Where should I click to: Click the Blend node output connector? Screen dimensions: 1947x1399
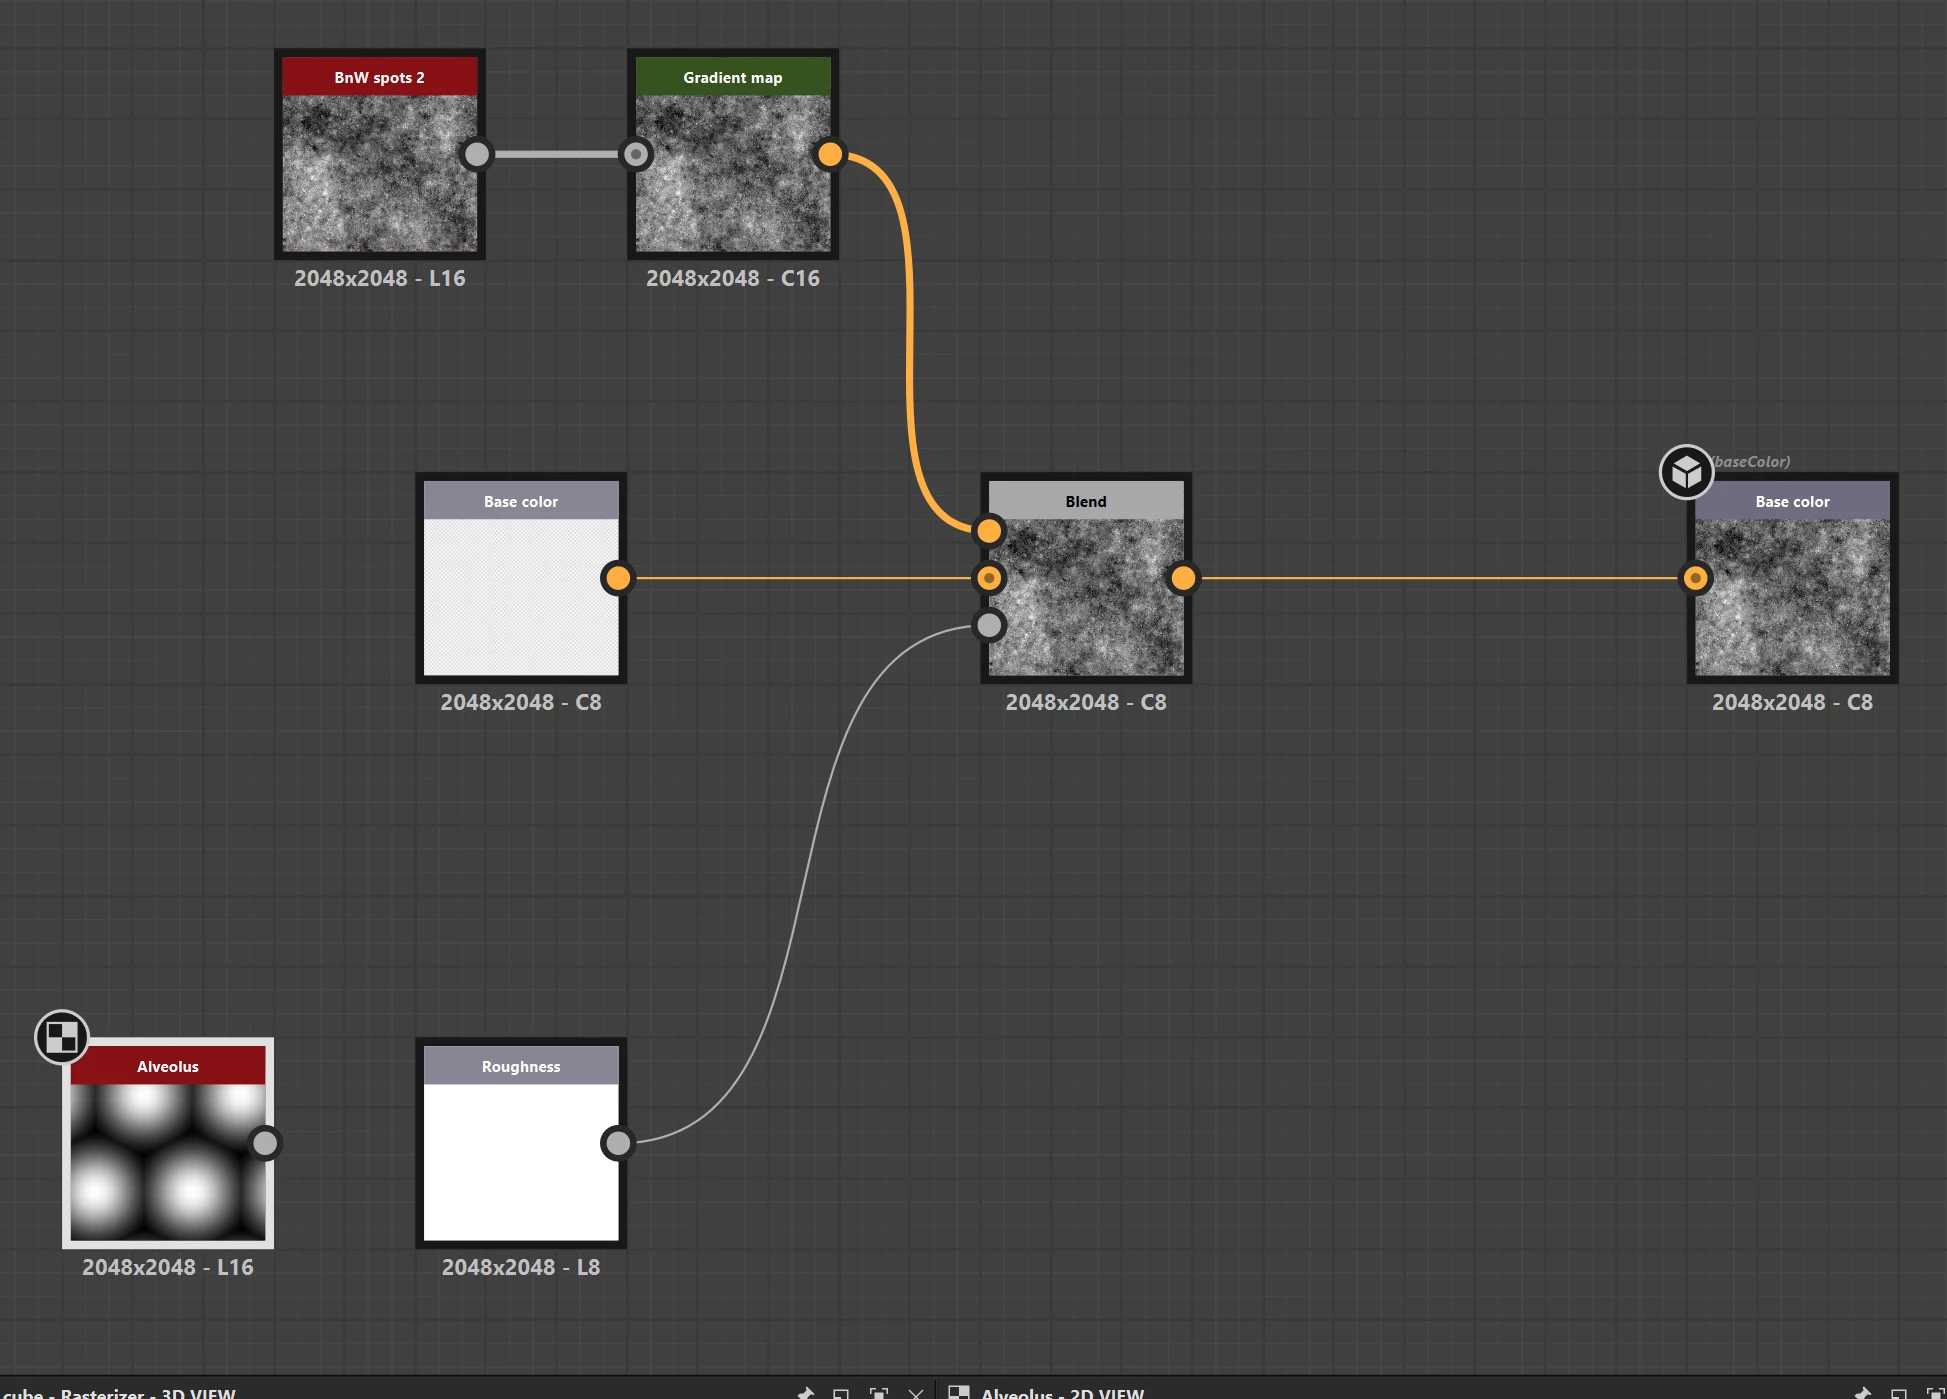coord(1183,578)
